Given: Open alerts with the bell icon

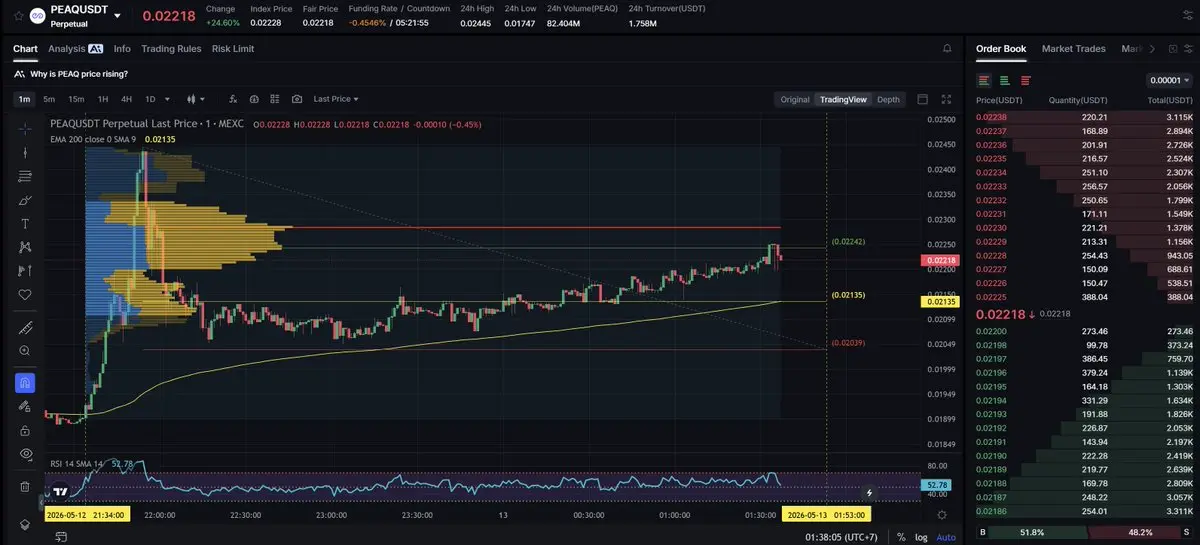Looking at the screenshot, I should 947,48.
